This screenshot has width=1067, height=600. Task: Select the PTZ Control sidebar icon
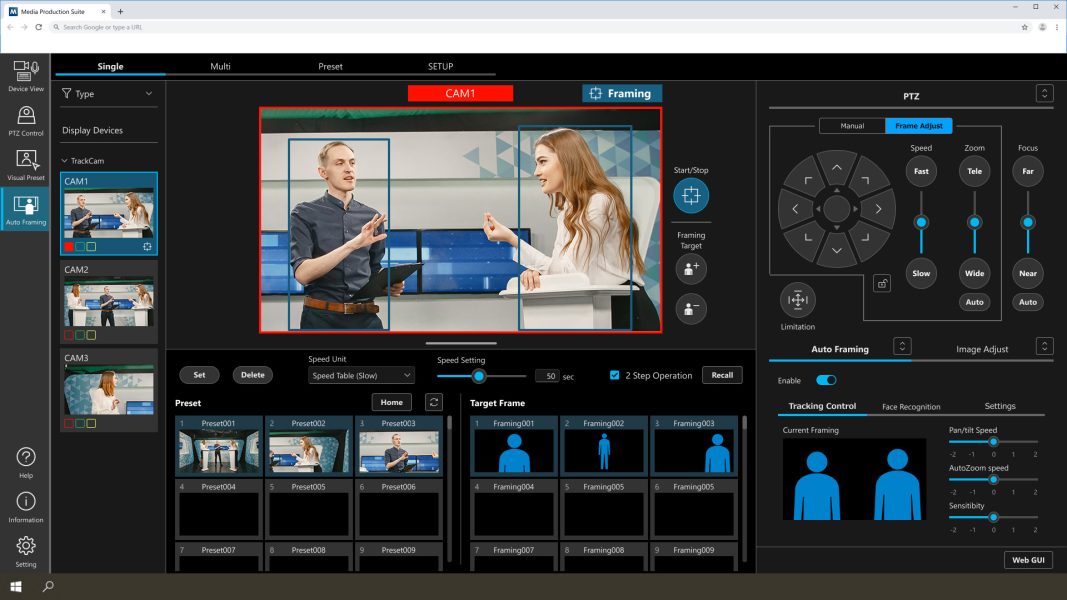click(x=25, y=120)
